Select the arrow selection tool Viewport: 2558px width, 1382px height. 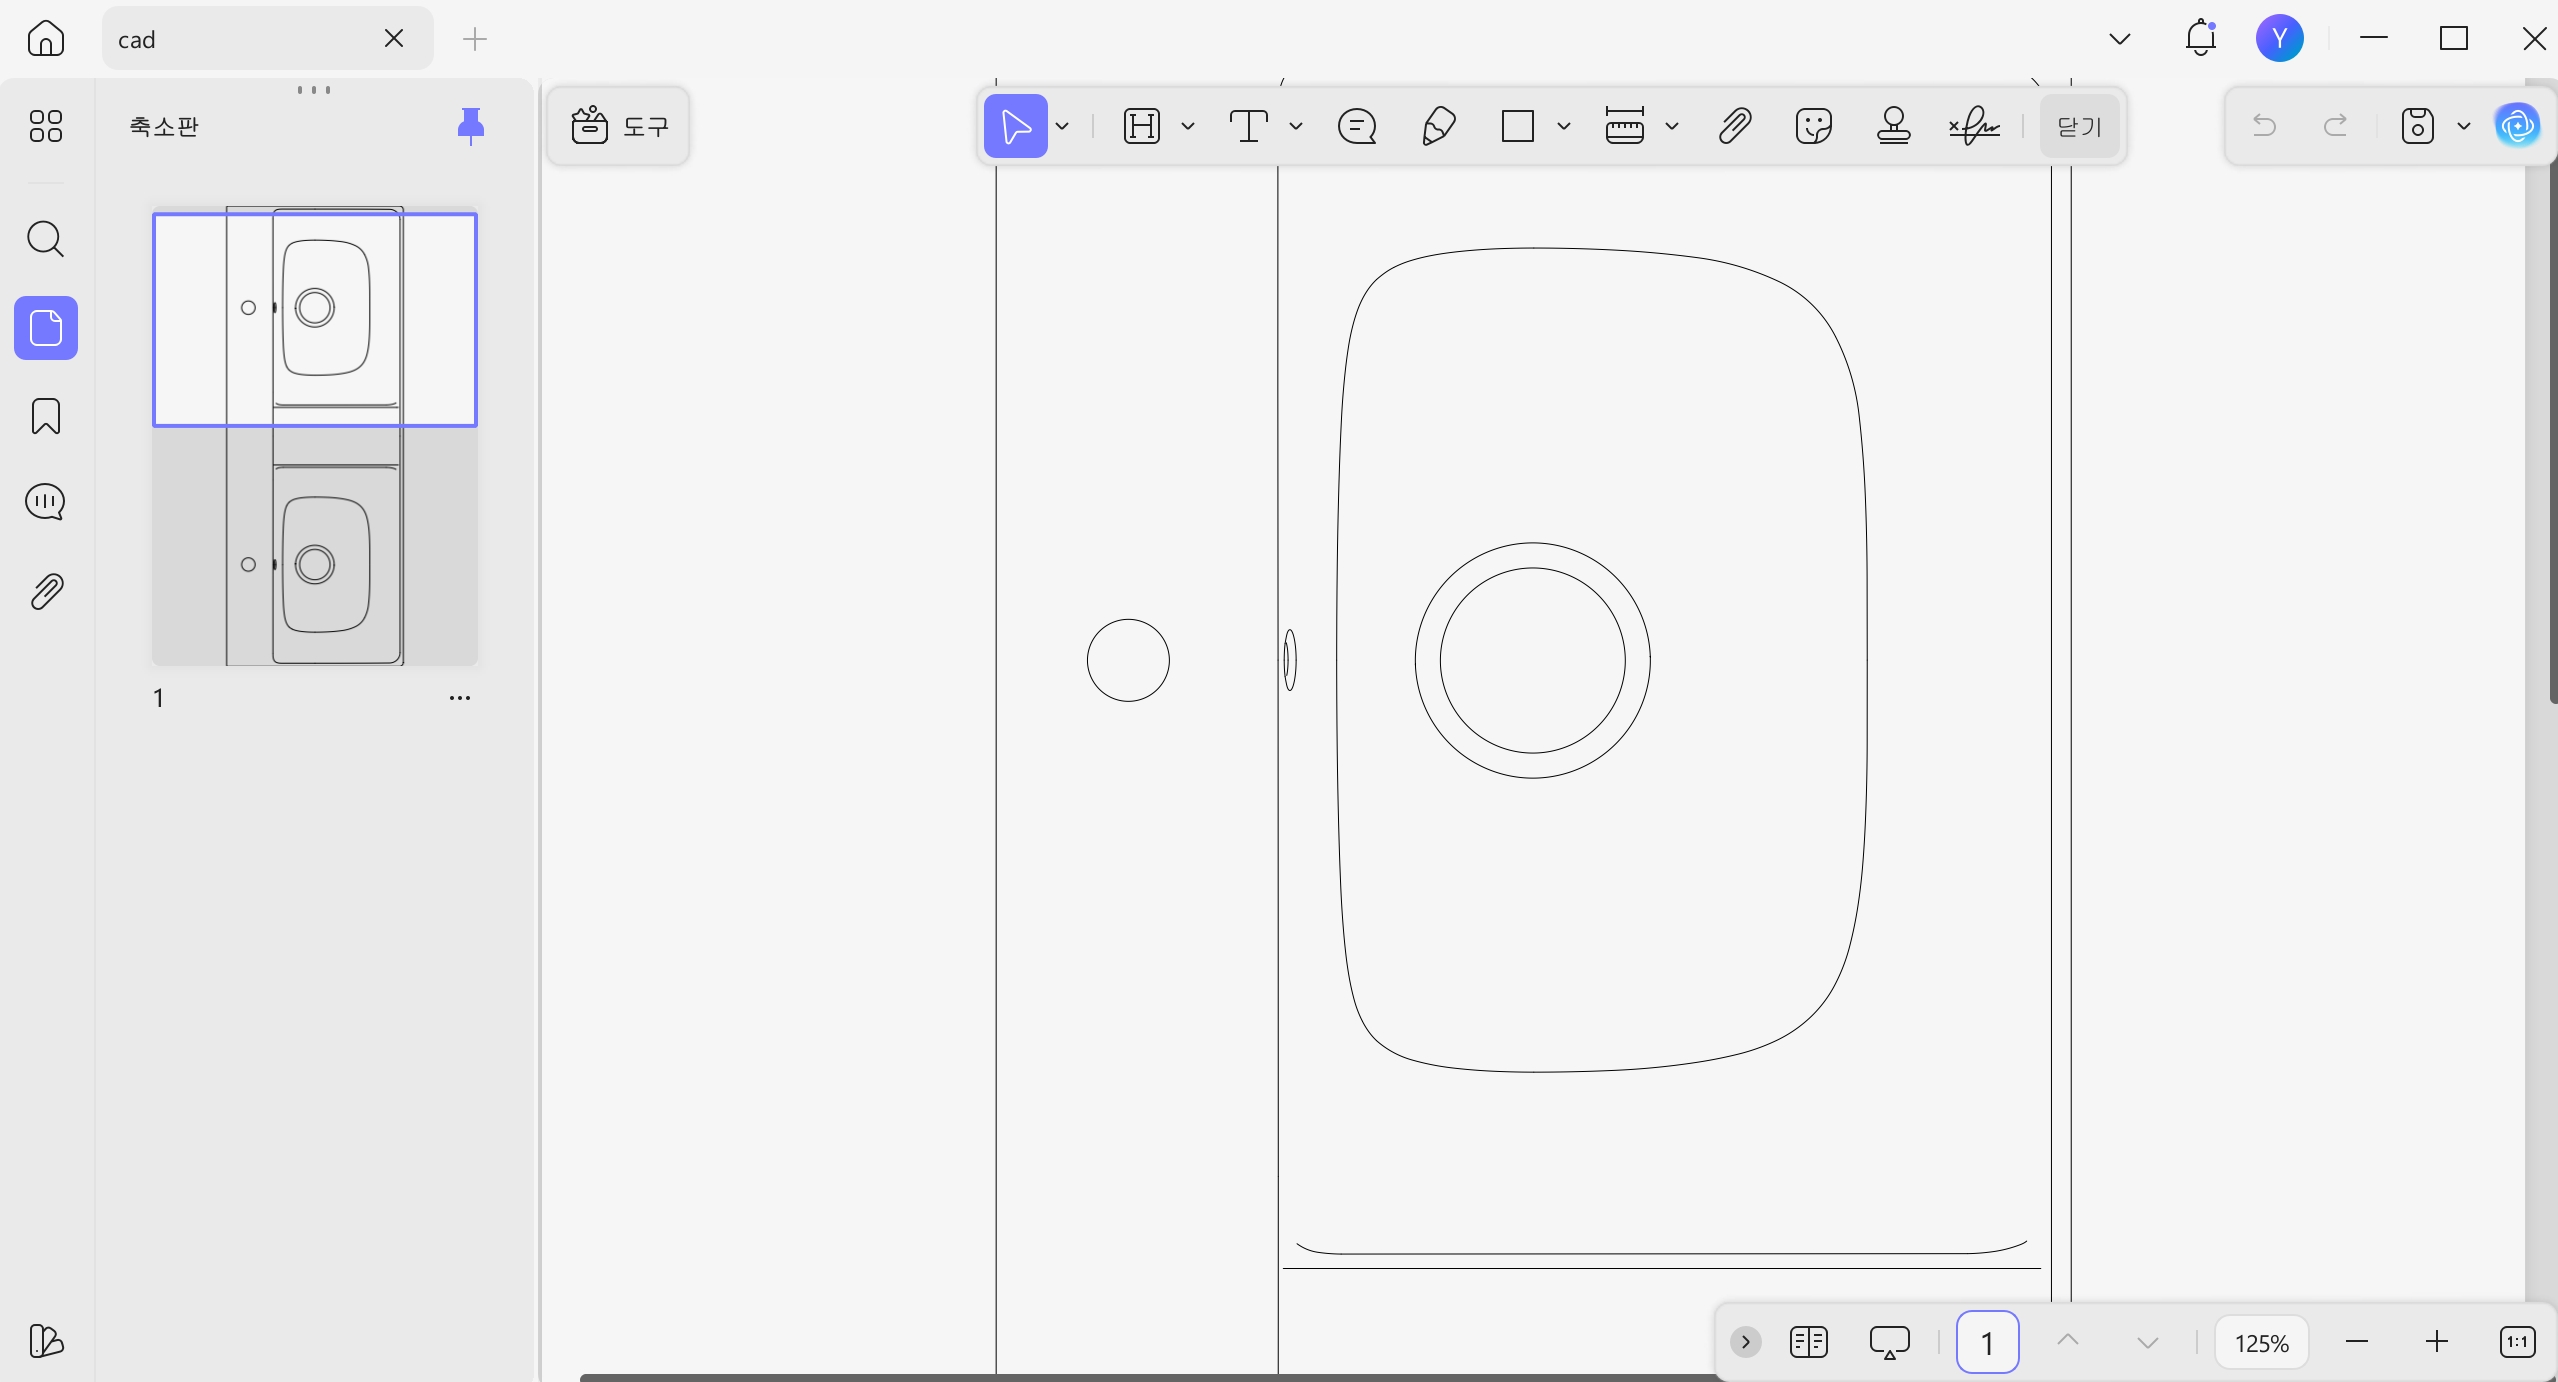coord(1016,126)
